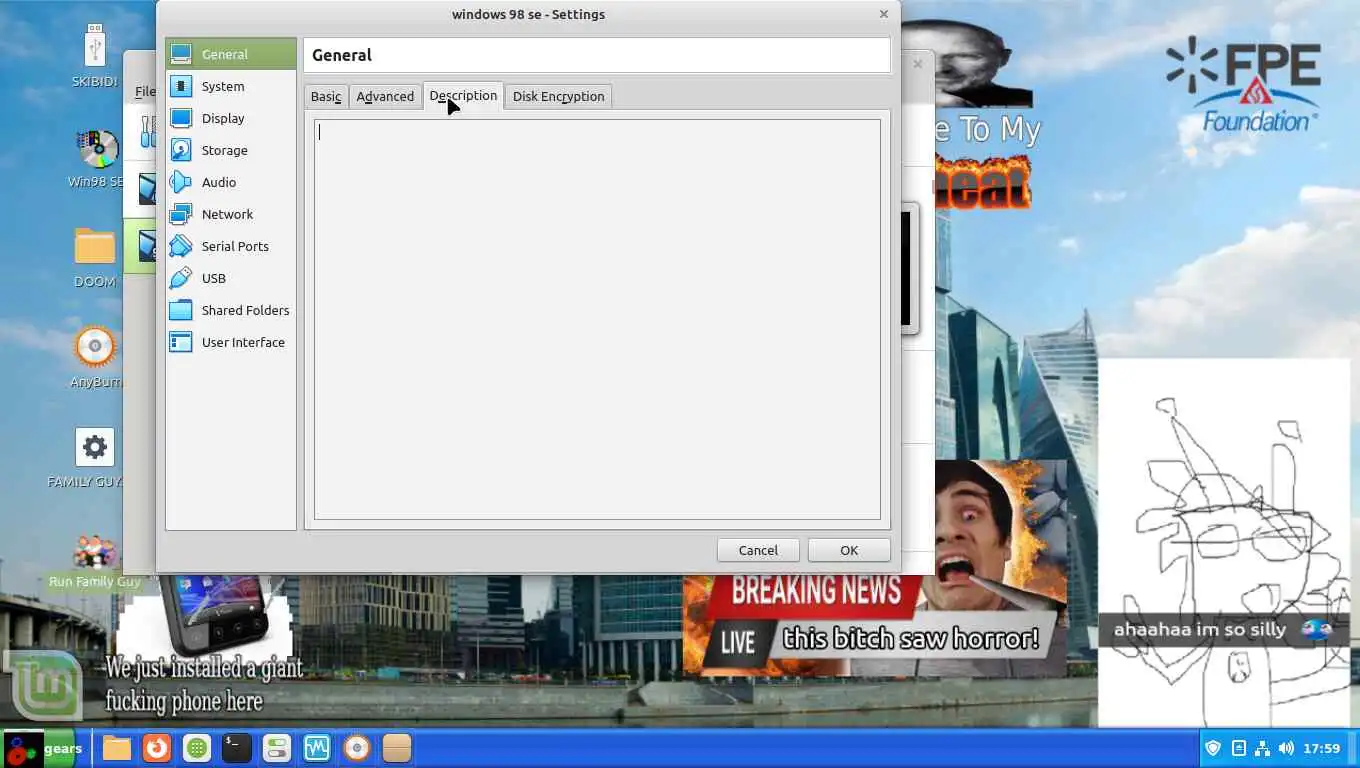Launch Firefox from the taskbar
Viewport: 1360px width, 768px height.
[x=157, y=748]
